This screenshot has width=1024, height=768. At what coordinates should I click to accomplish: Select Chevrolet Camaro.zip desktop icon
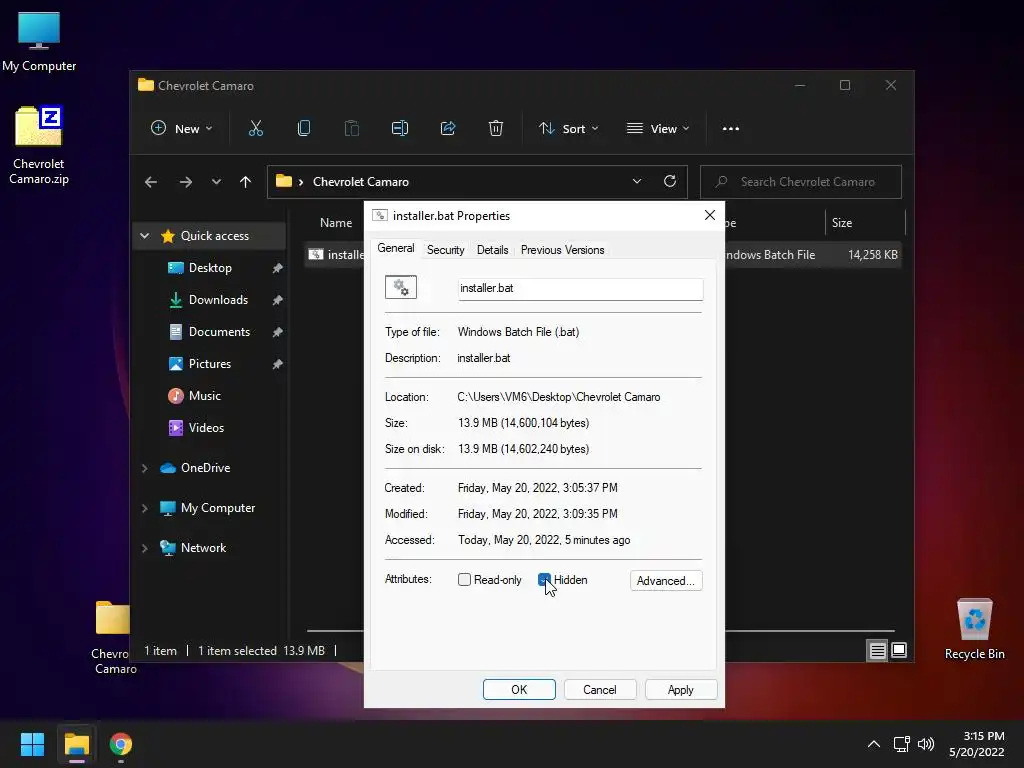pyautogui.click(x=39, y=144)
